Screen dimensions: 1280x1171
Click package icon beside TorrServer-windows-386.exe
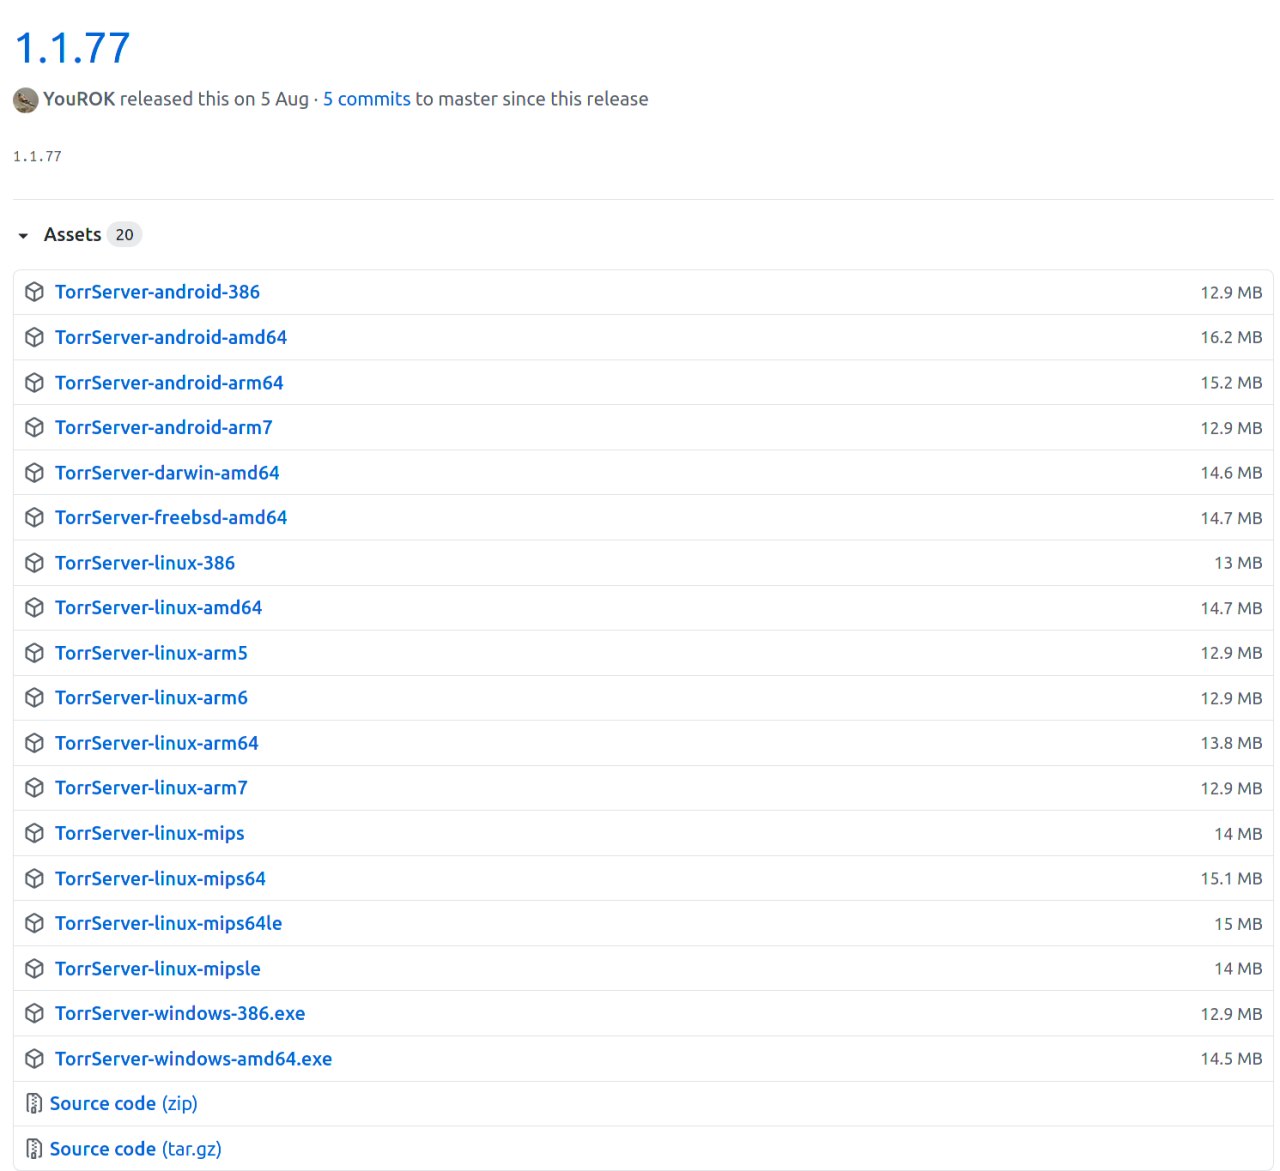pyautogui.click(x=34, y=1014)
